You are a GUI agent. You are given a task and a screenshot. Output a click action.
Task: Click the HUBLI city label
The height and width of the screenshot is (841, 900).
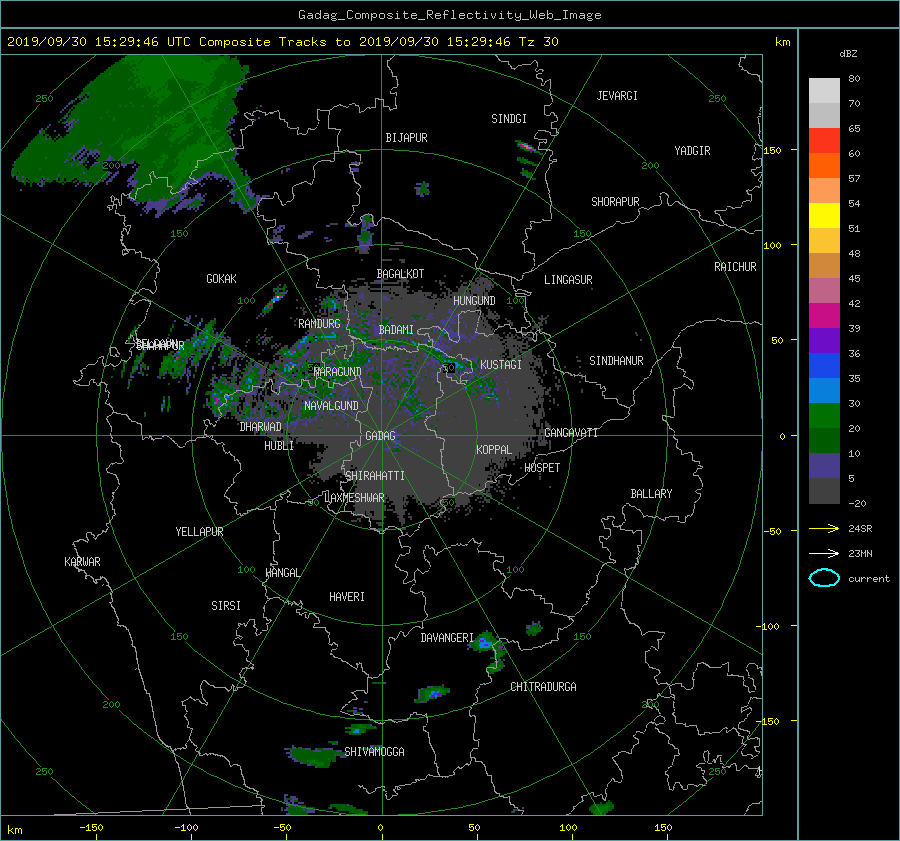tap(278, 446)
